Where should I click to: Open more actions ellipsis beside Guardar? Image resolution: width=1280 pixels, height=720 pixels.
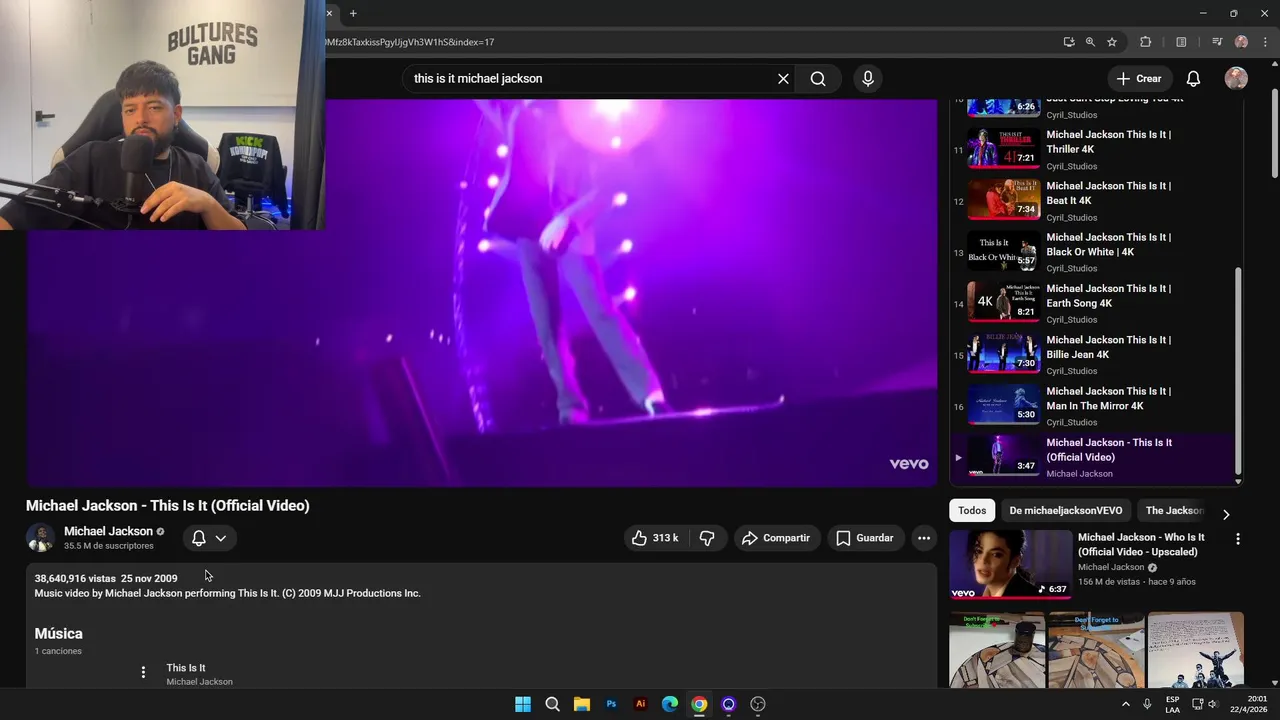pos(924,538)
